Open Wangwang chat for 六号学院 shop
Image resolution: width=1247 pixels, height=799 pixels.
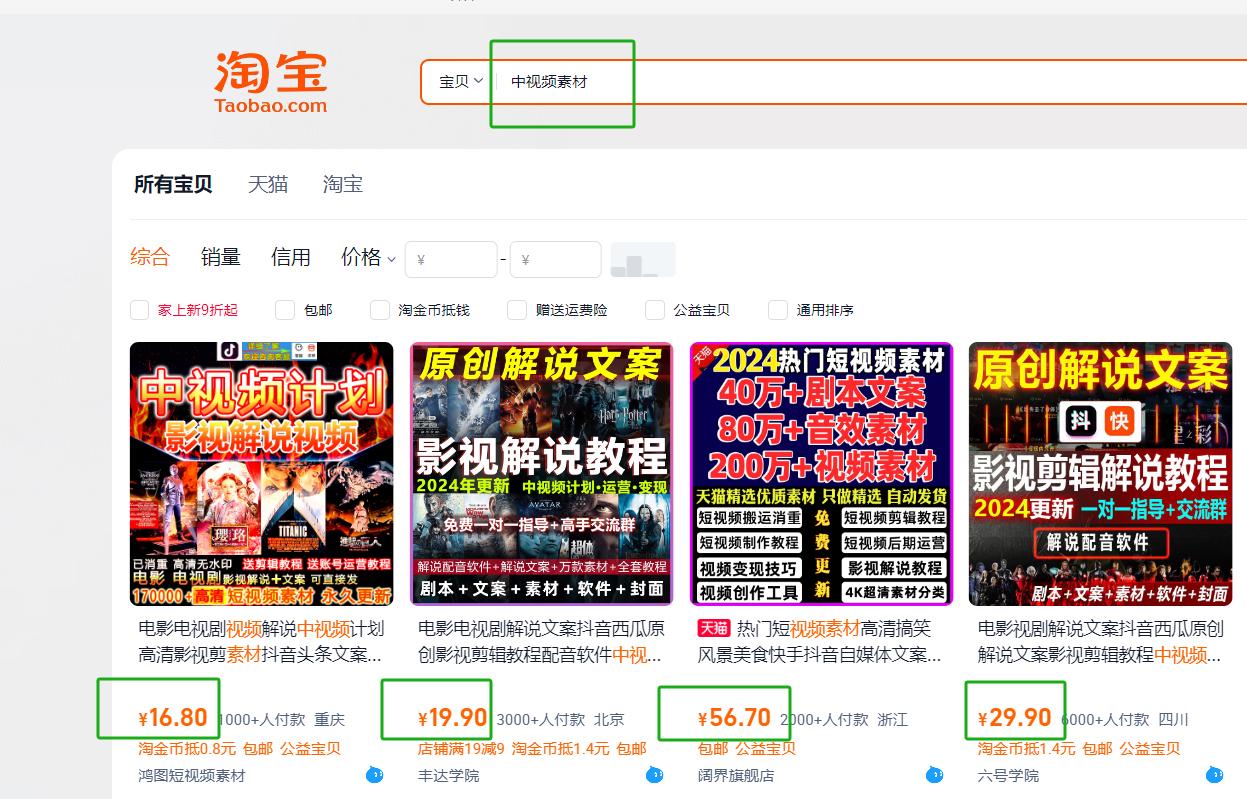[x=1216, y=774]
